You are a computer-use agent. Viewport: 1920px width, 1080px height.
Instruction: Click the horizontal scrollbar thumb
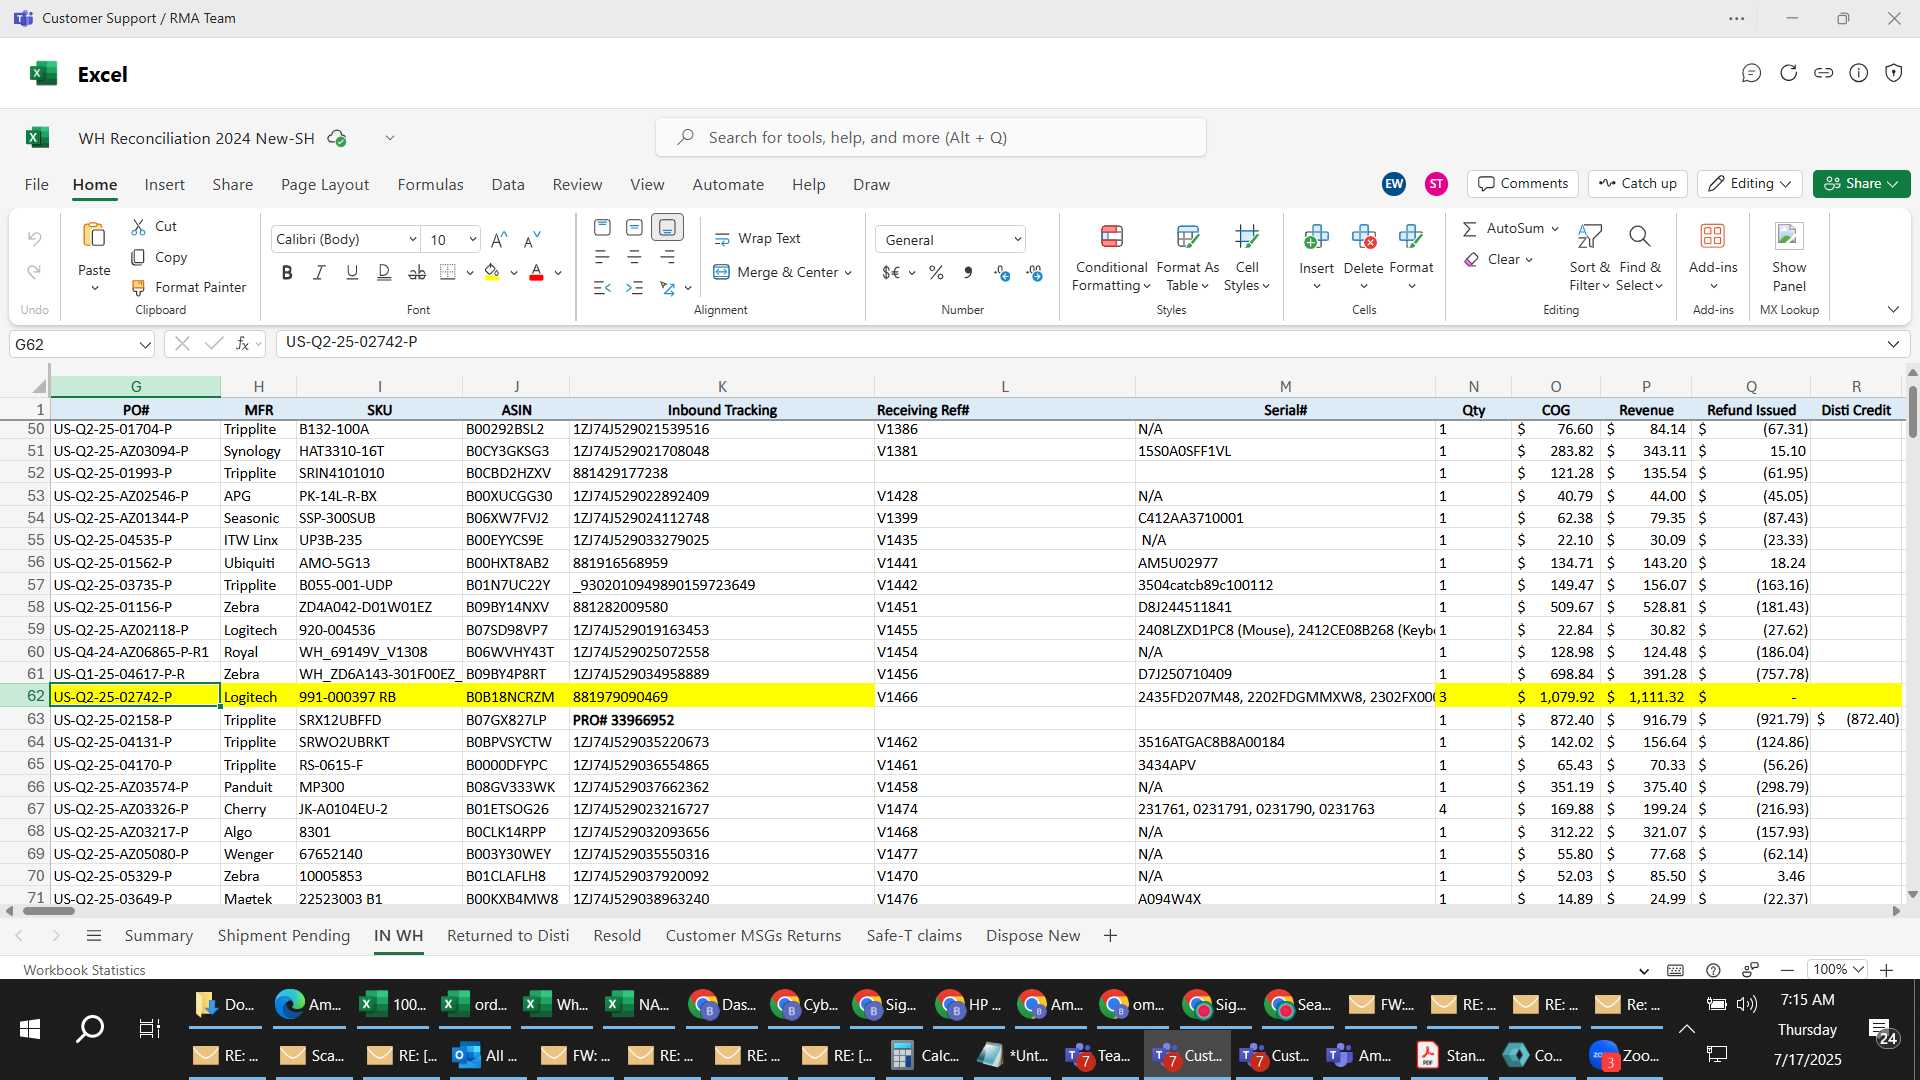(x=49, y=911)
